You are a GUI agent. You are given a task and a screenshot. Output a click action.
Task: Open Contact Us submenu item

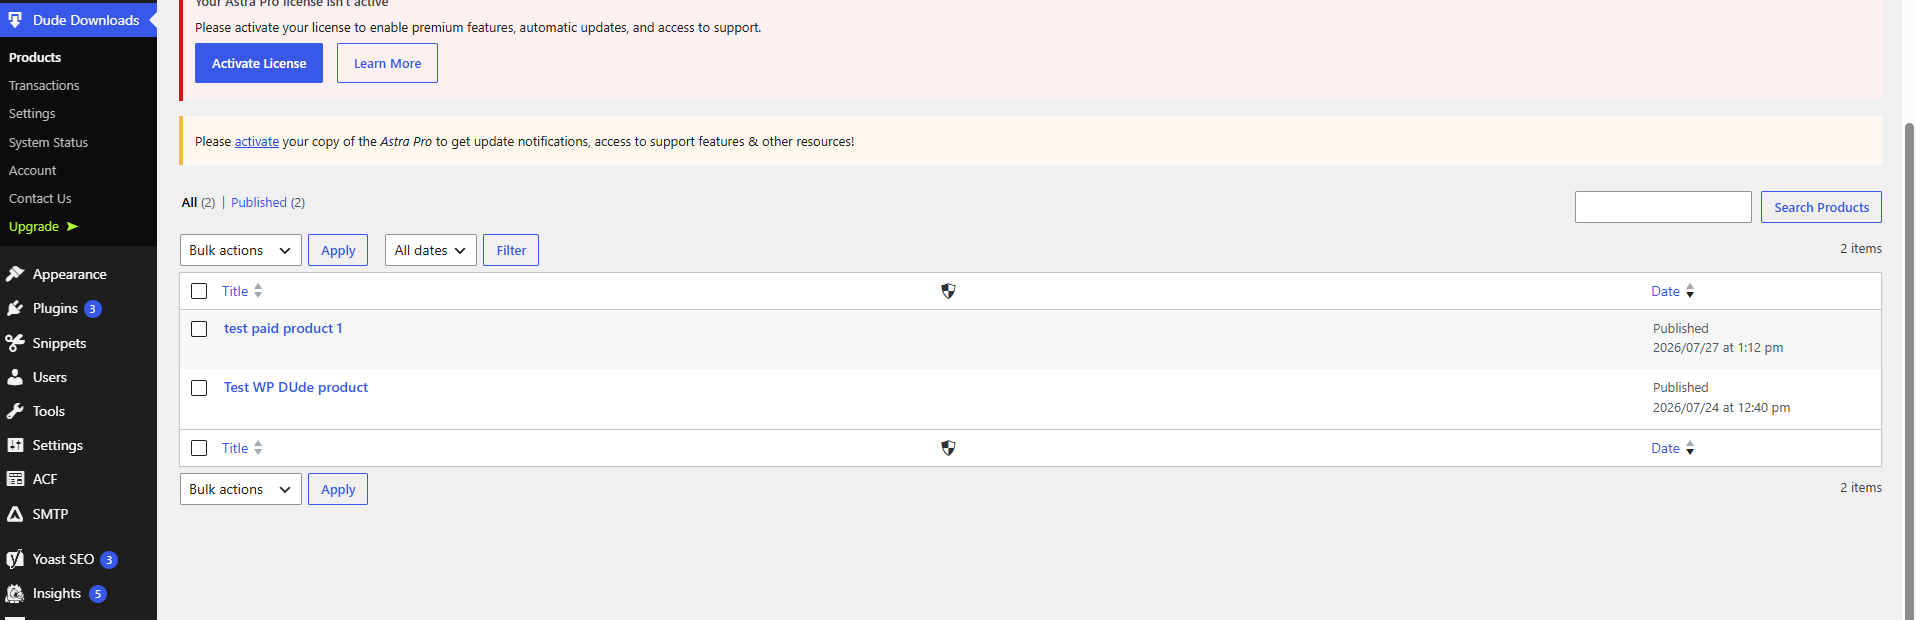[x=40, y=198]
